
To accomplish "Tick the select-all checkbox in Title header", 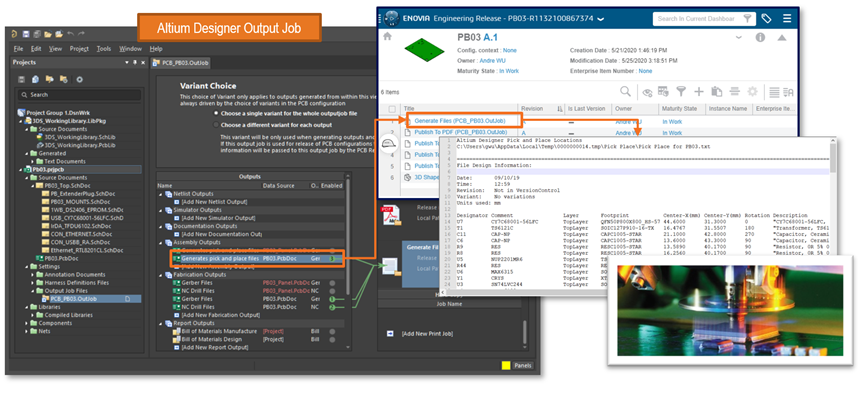I will click(x=392, y=109).
